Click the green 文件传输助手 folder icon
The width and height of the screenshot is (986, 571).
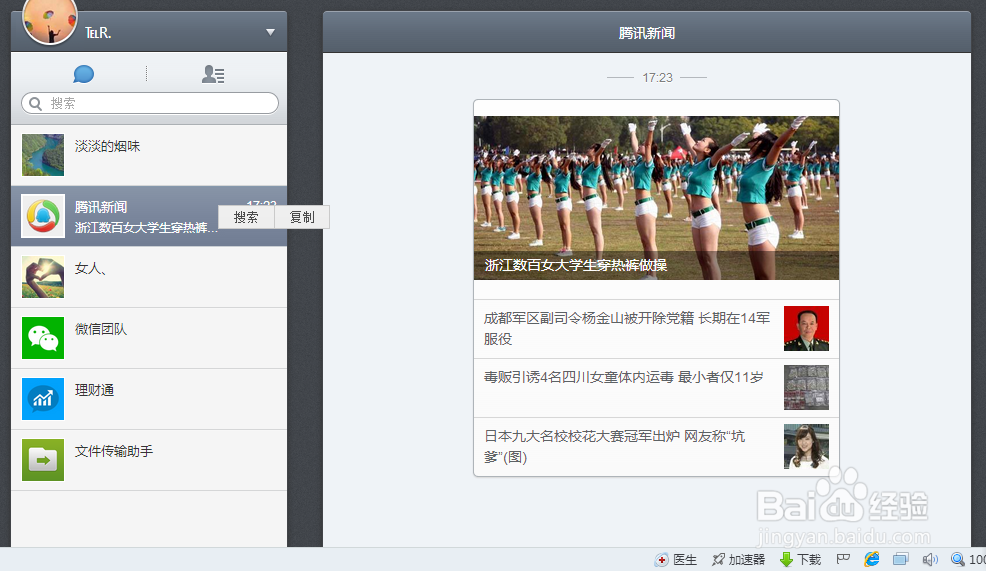pos(43,460)
